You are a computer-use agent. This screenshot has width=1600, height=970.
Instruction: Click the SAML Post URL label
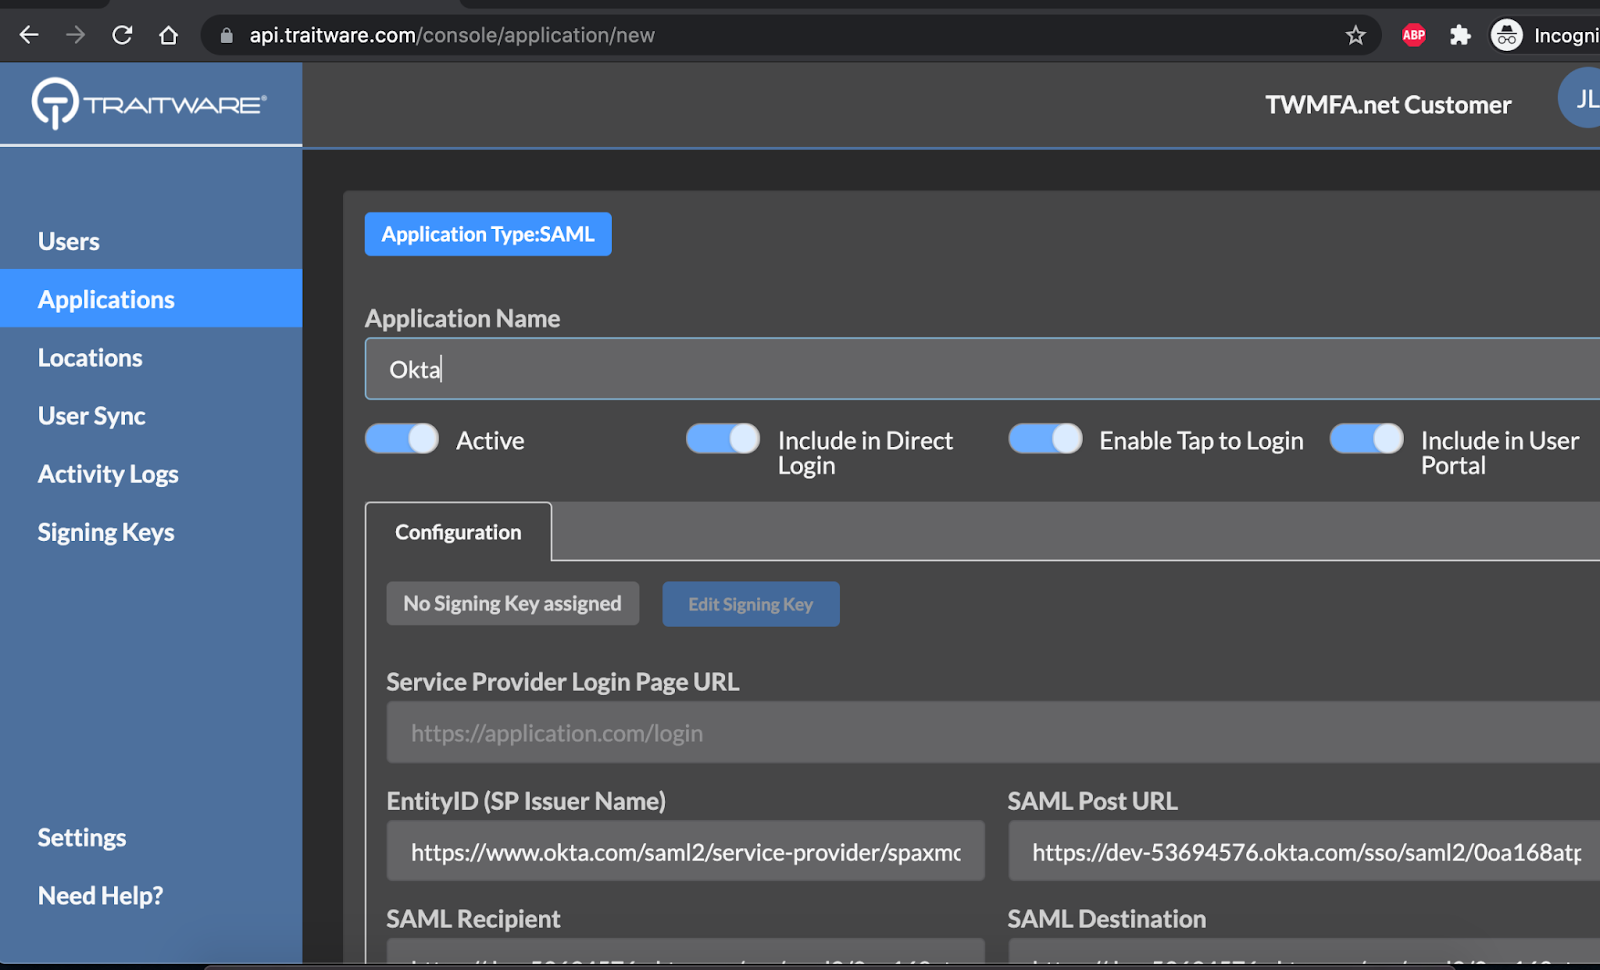[x=1092, y=800]
